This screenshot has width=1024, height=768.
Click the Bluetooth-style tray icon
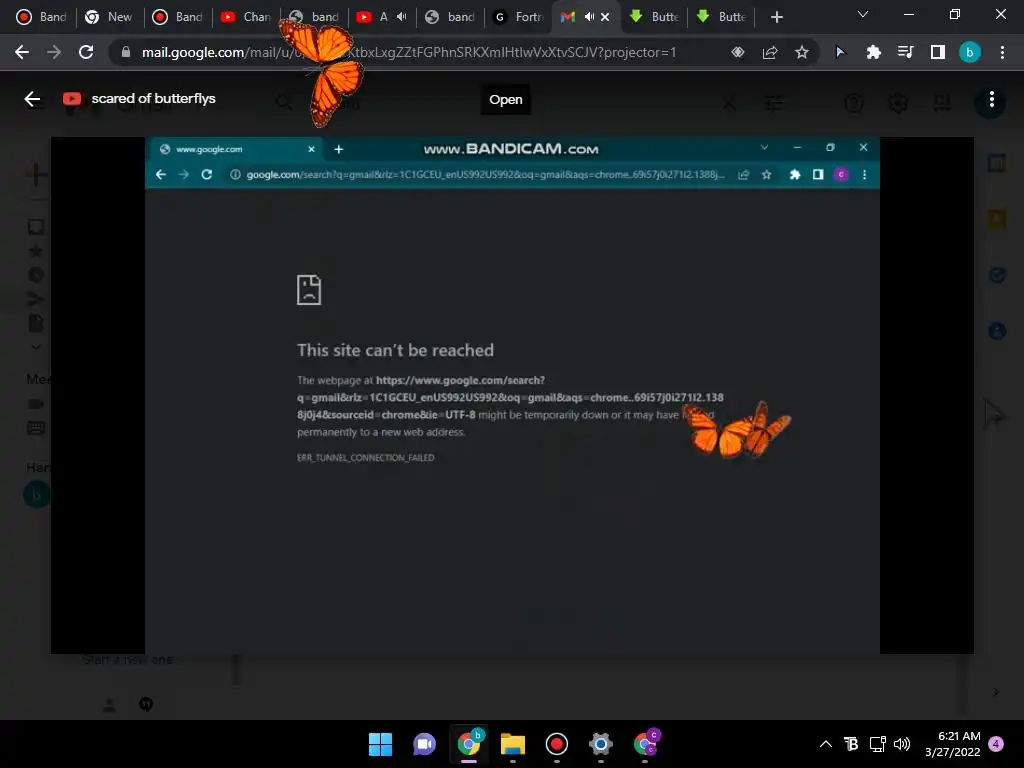pyautogui.click(x=851, y=744)
